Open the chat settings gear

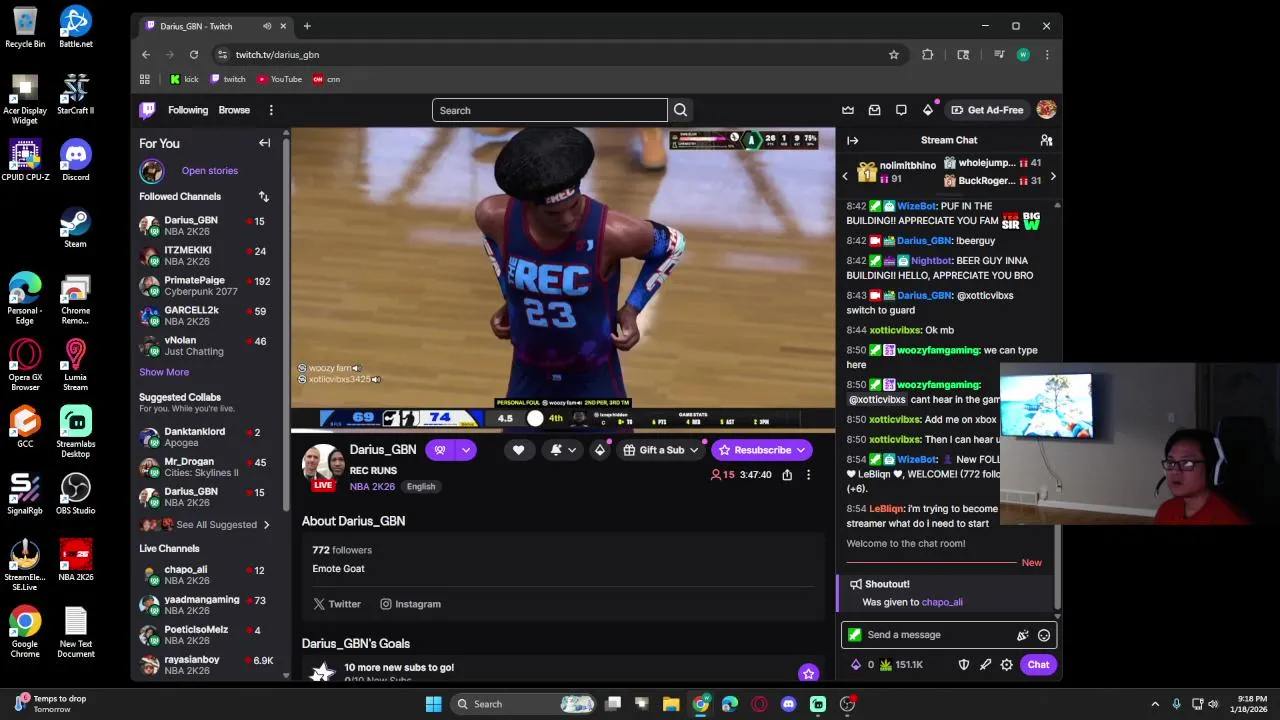pos(1007,665)
